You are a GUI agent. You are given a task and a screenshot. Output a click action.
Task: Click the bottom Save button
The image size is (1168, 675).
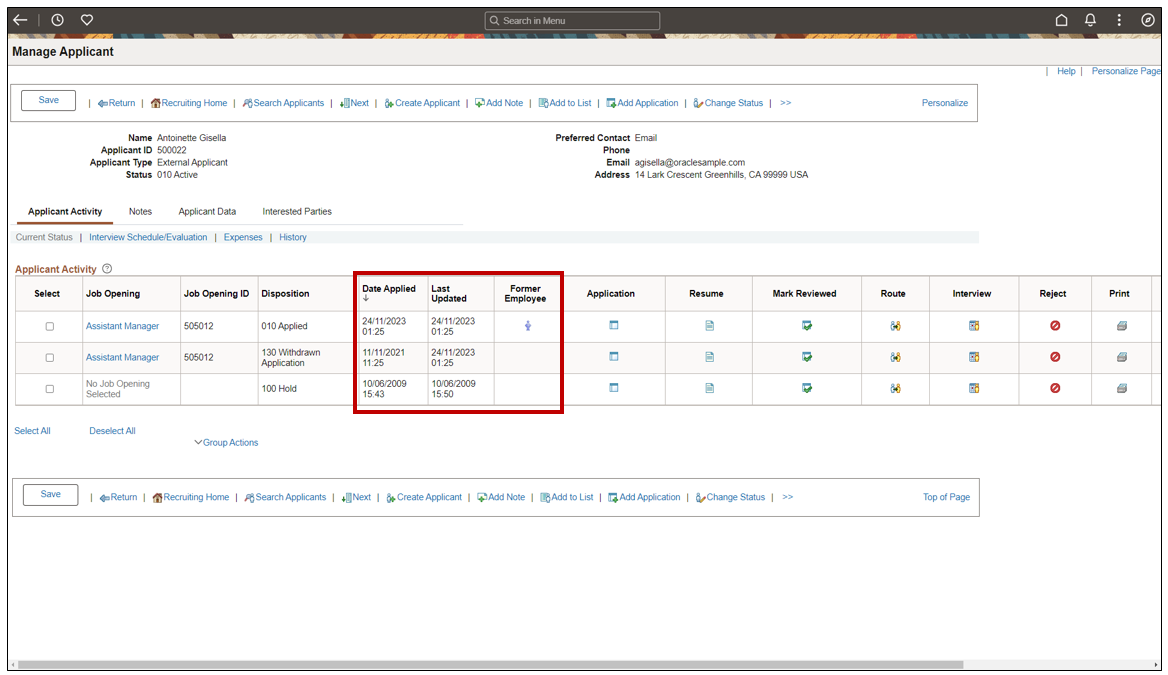(x=51, y=495)
